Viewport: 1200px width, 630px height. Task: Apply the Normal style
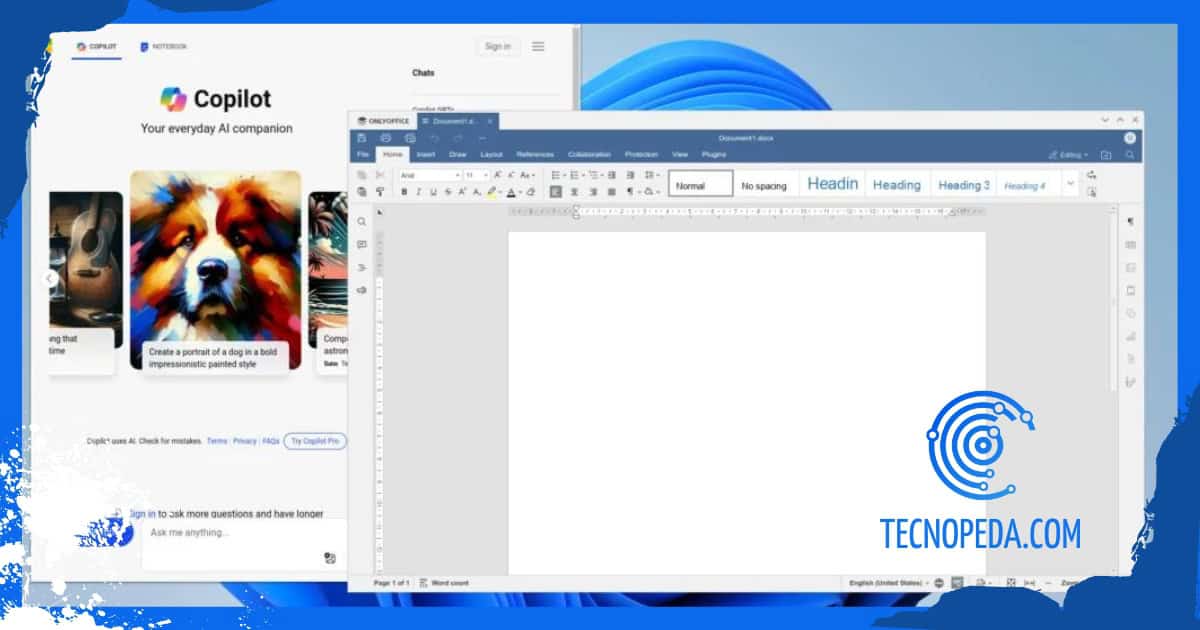pos(700,183)
